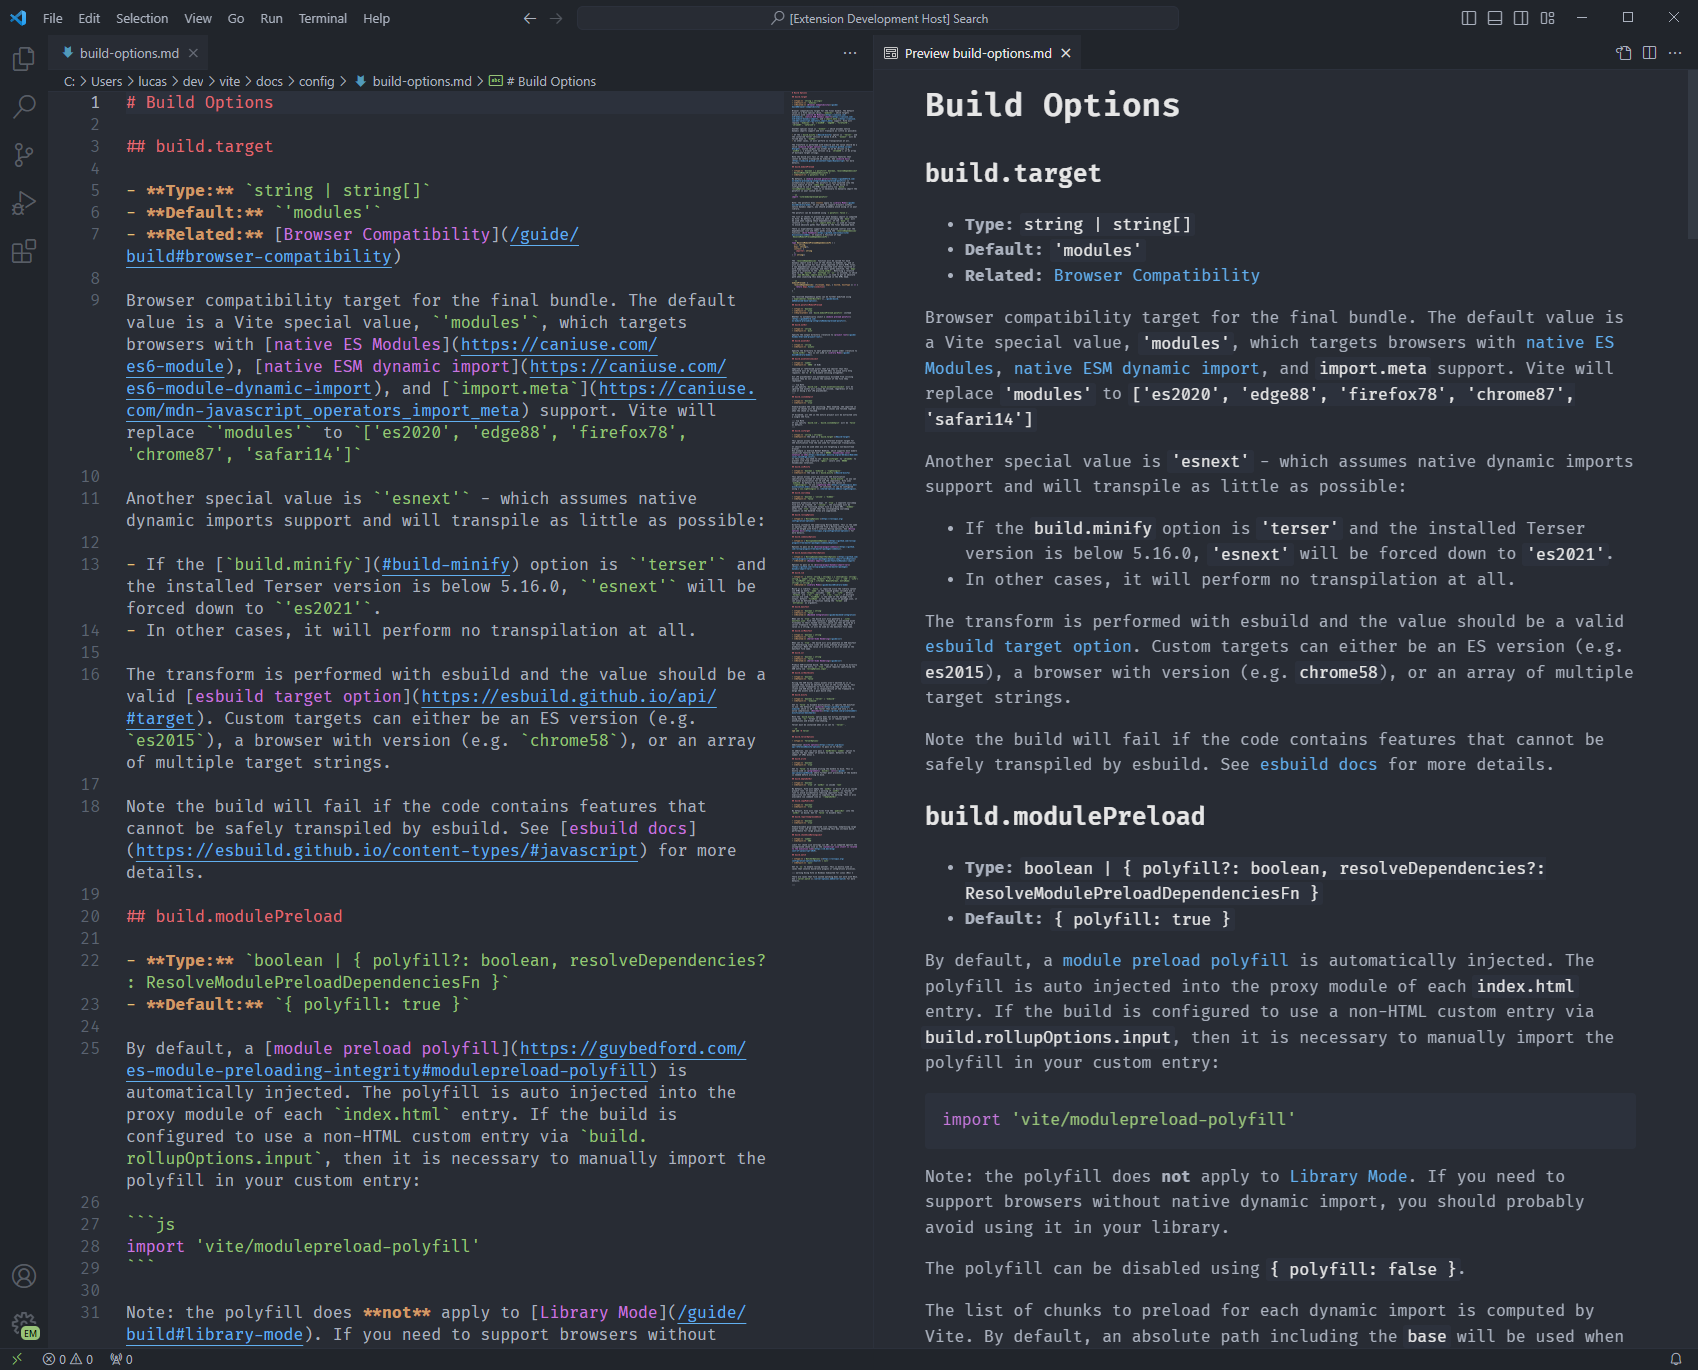
Task: Switch to the Preview build-options.md tab
Action: pyautogui.click(x=978, y=53)
